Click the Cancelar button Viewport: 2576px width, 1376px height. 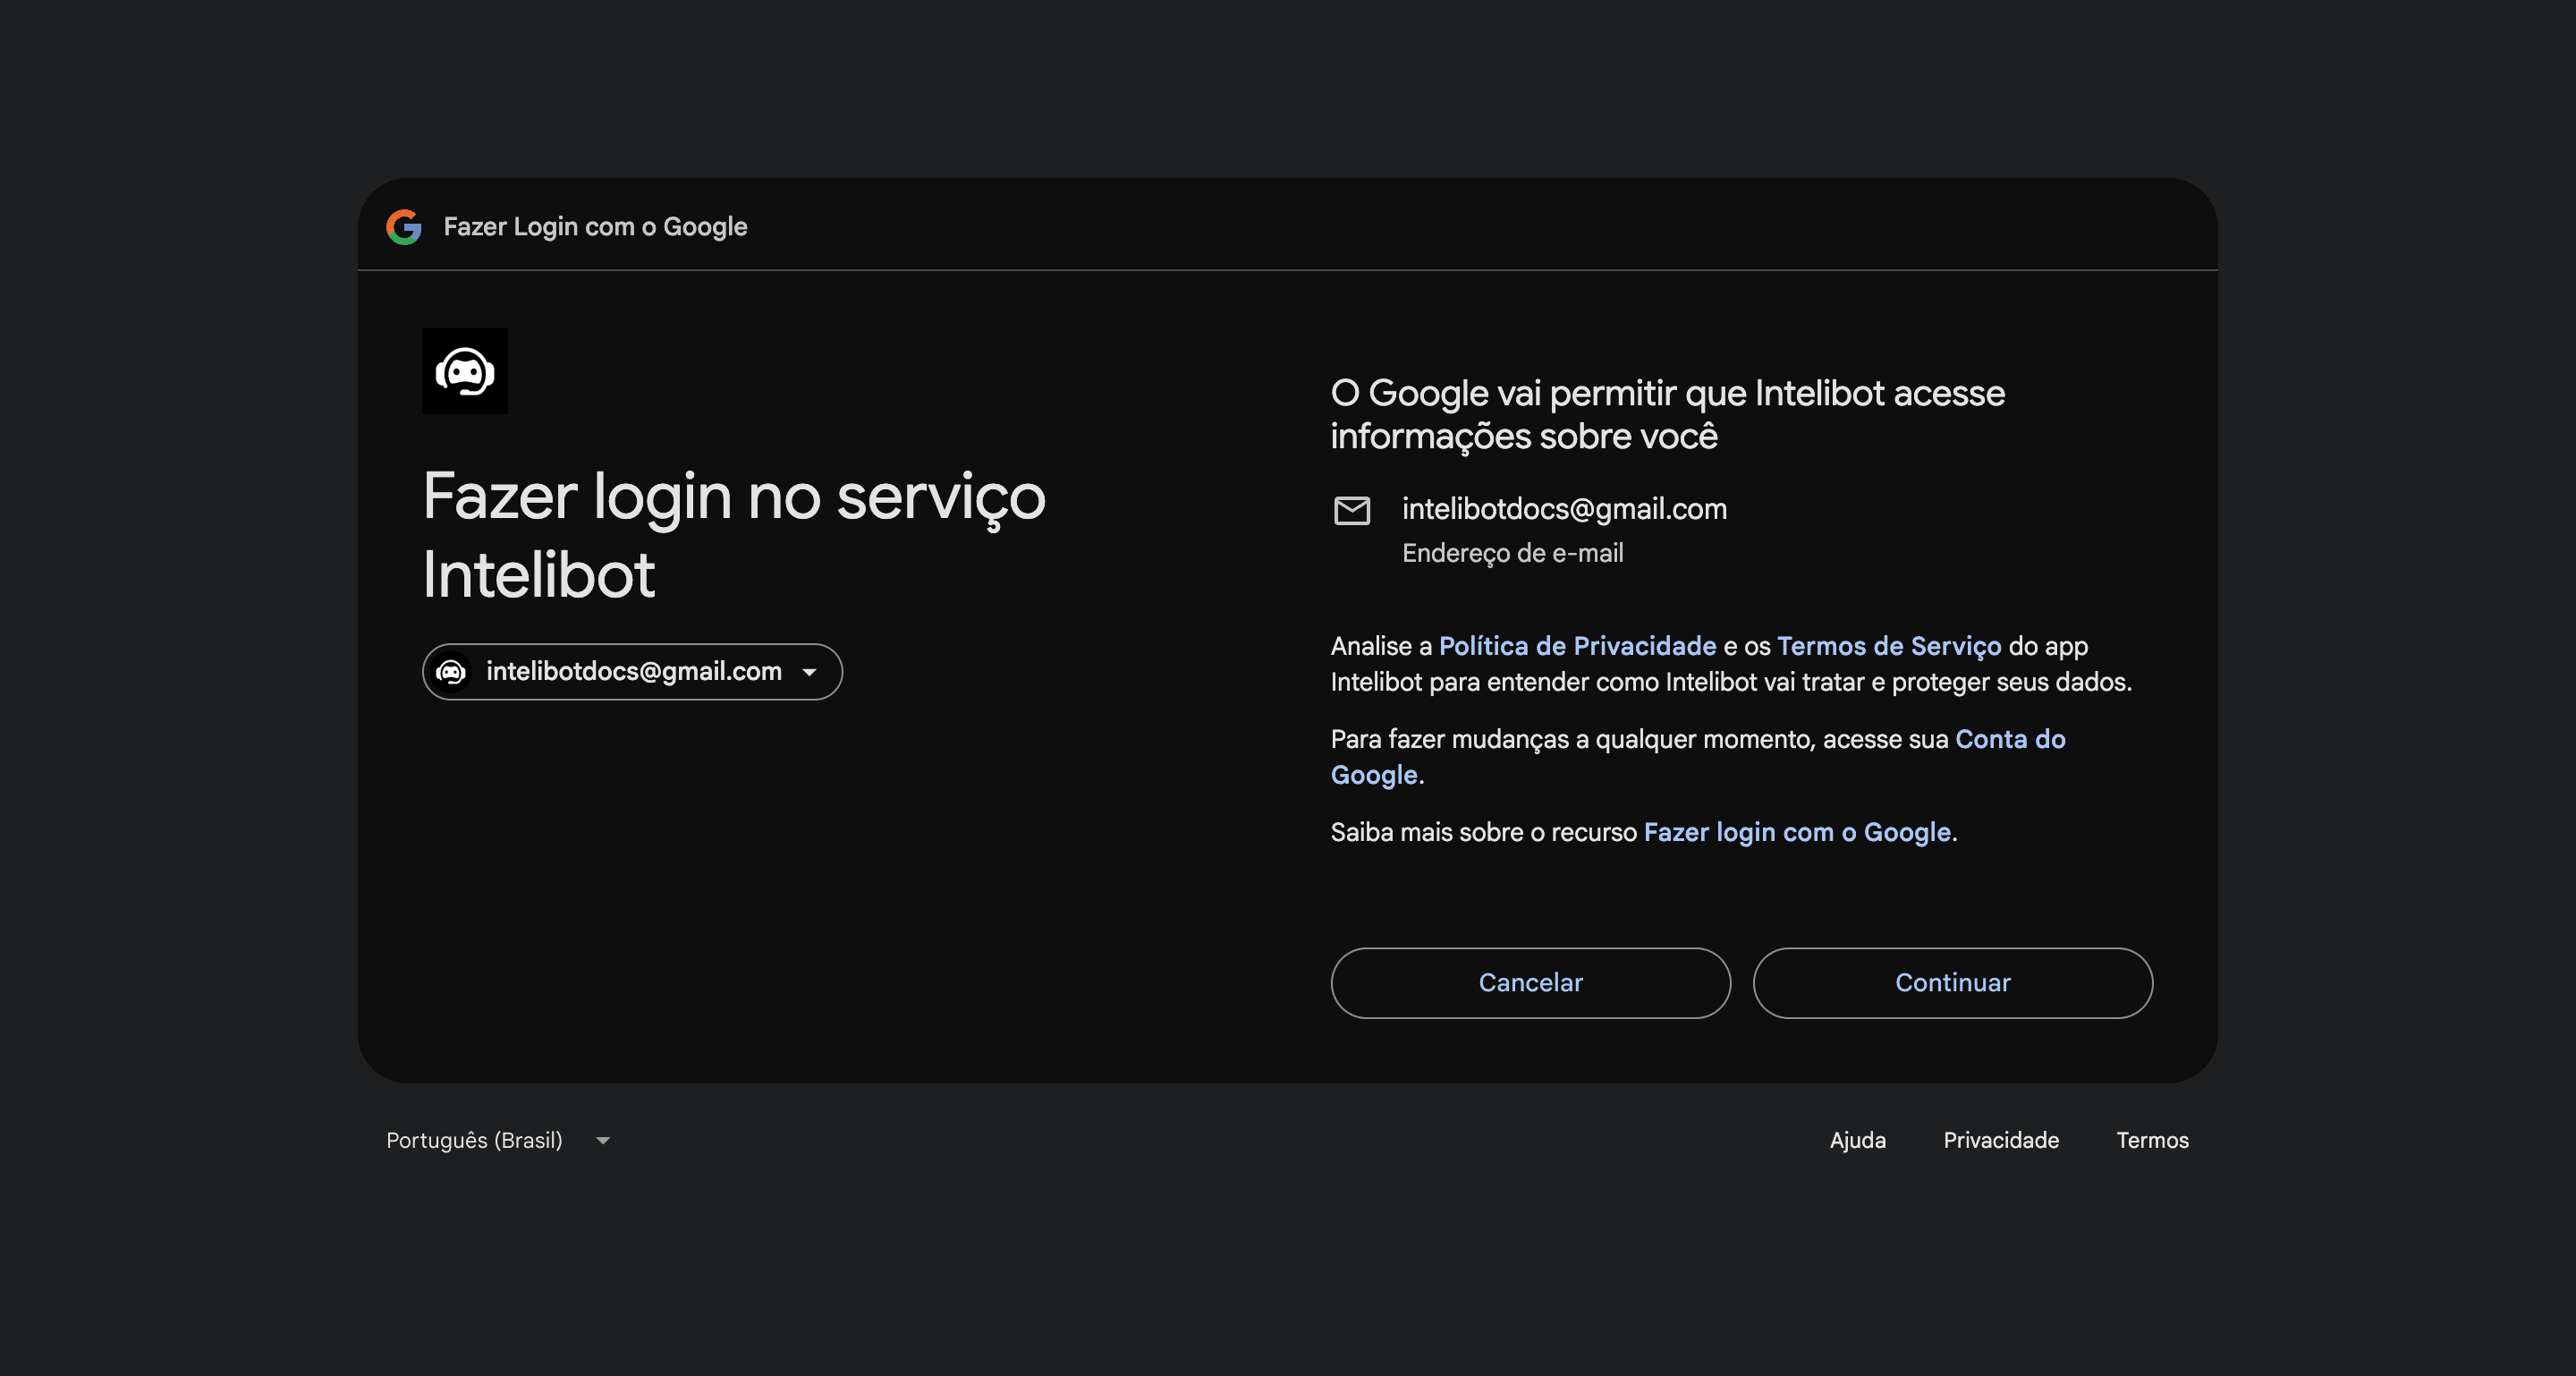pos(1530,983)
